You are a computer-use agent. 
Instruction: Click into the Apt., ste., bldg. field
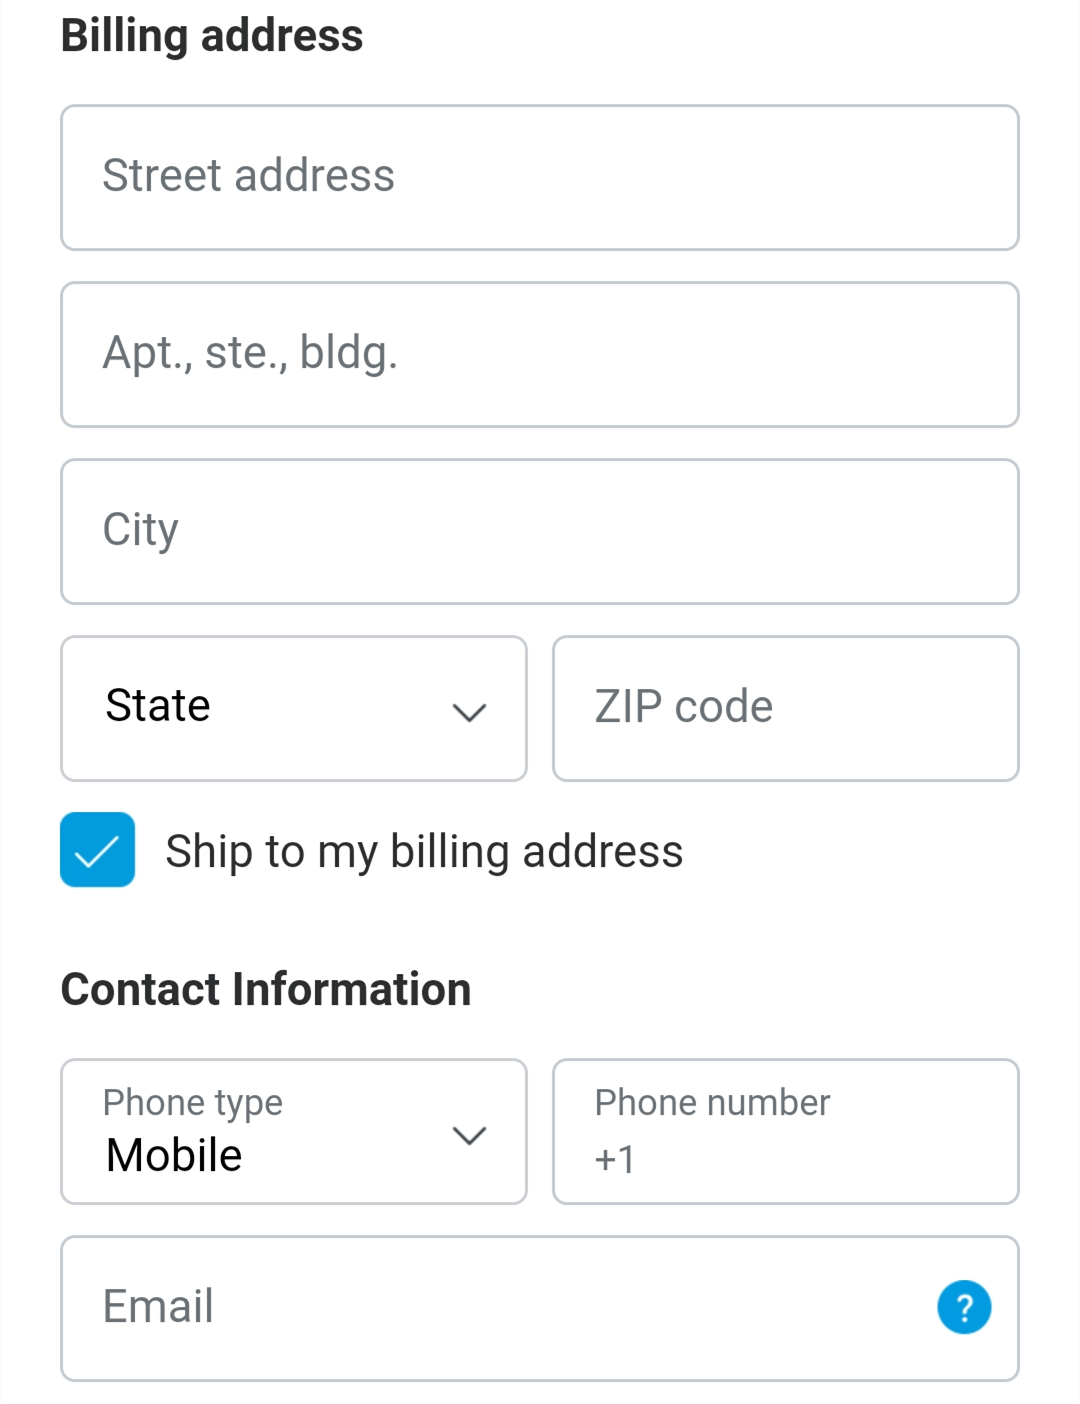click(x=540, y=354)
